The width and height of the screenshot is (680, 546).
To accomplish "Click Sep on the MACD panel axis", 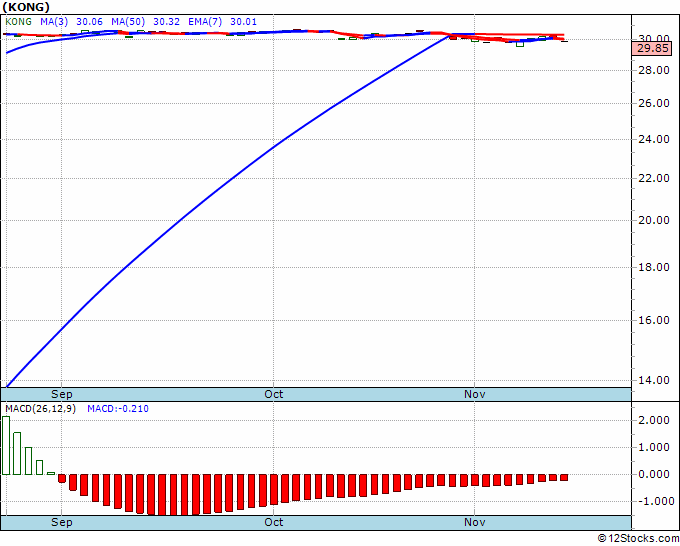I will [62, 522].
